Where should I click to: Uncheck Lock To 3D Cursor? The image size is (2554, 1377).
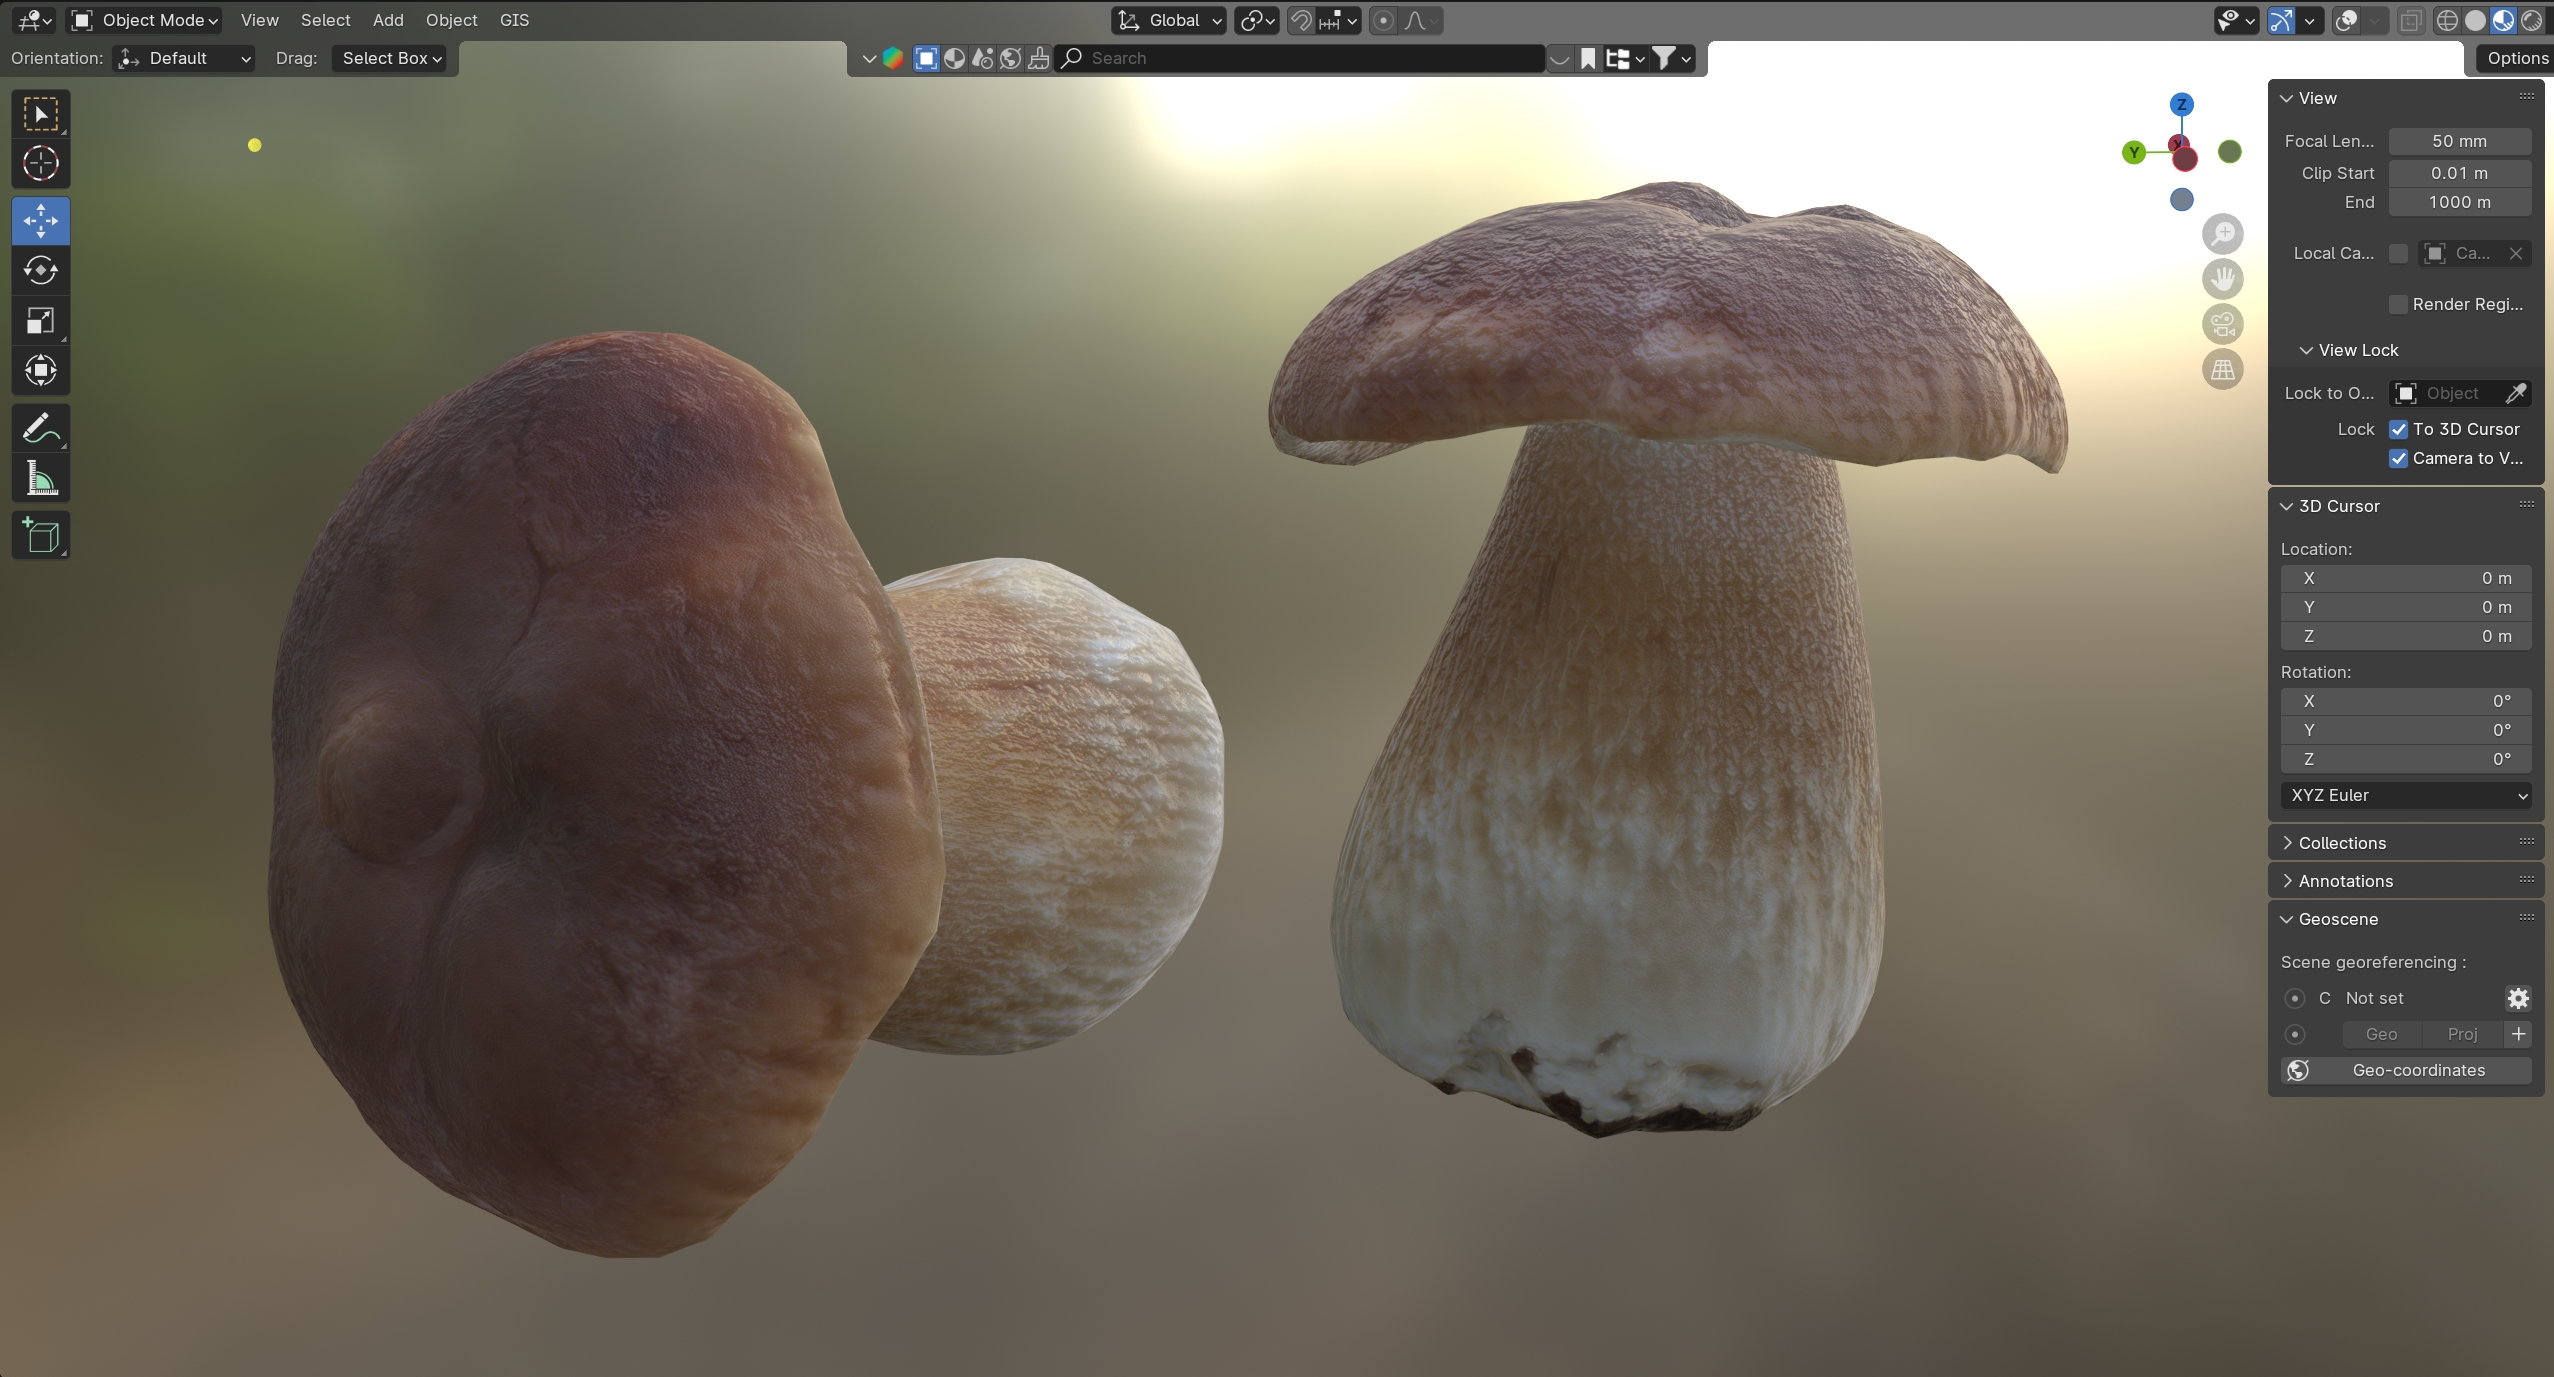point(2398,429)
